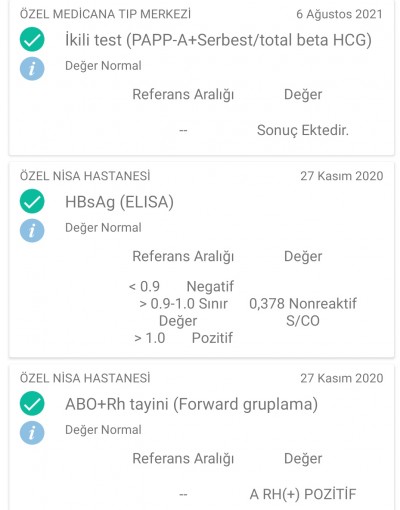Tap the first ÖZEL NİSA HASTANESİ header
The image size is (400, 510).
point(85,176)
